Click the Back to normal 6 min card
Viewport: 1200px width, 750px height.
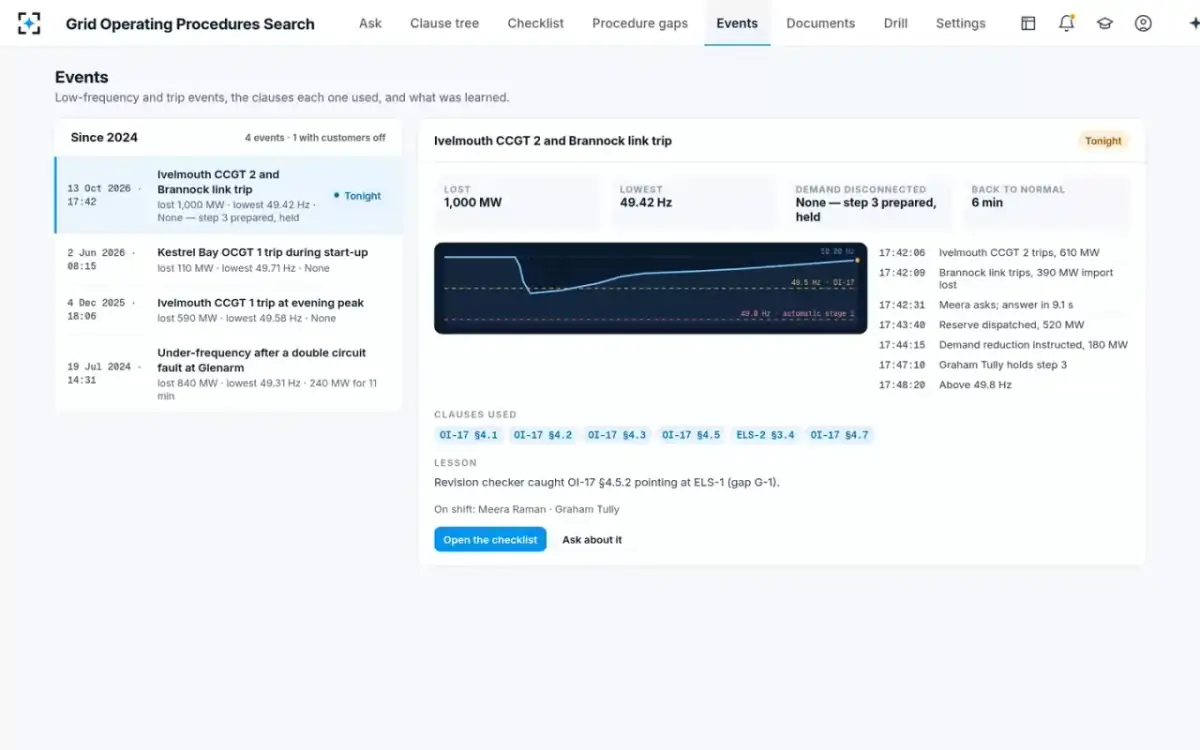click(x=1046, y=204)
